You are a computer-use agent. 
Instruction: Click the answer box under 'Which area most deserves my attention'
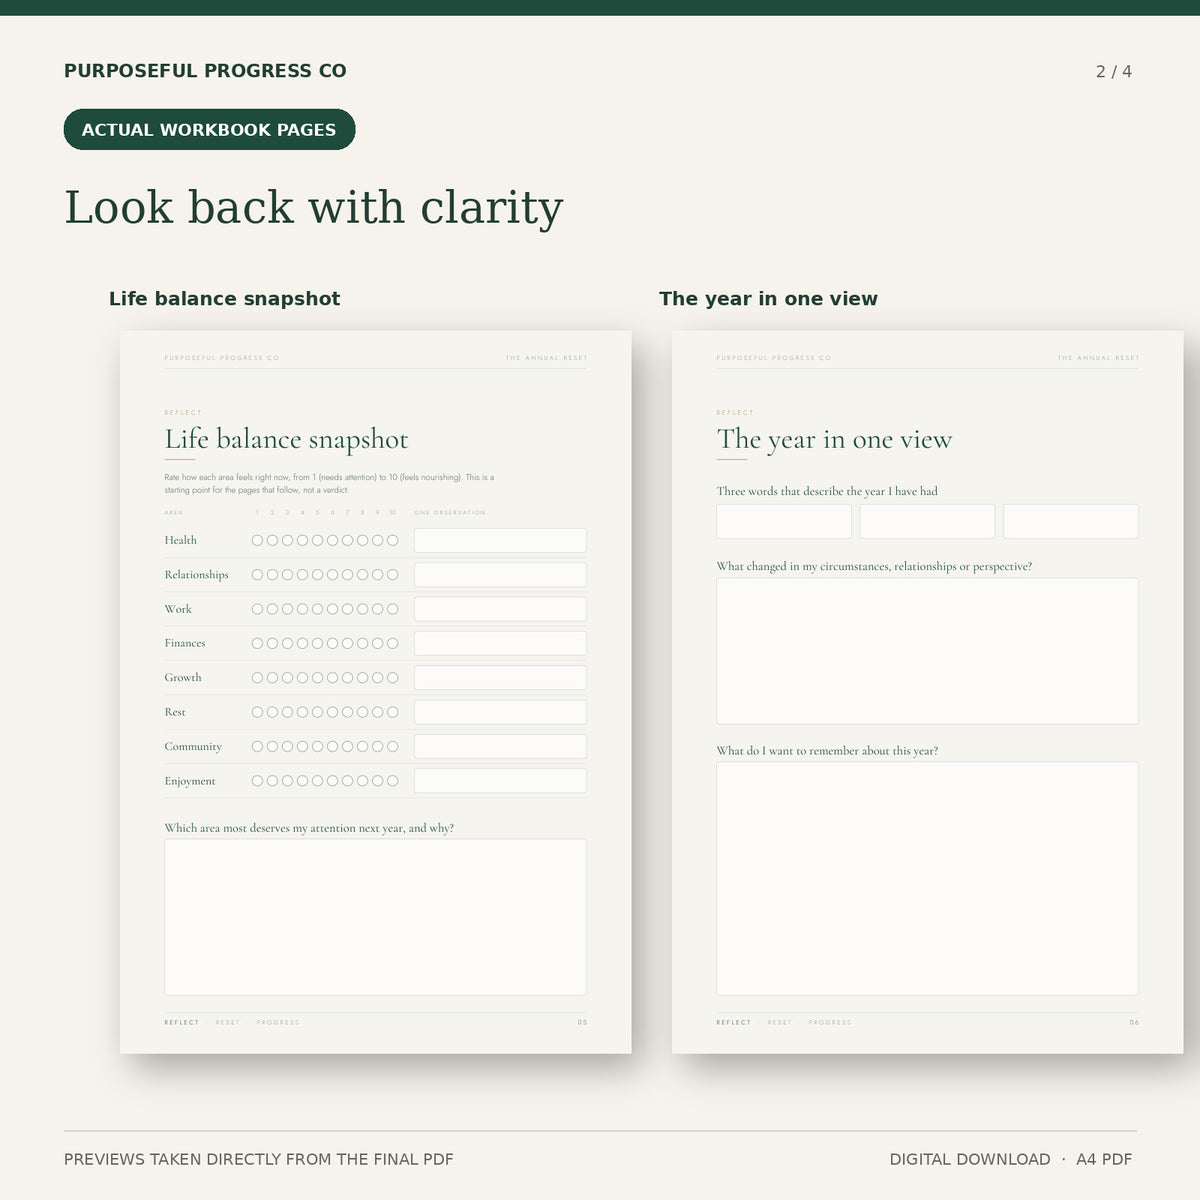coord(375,917)
